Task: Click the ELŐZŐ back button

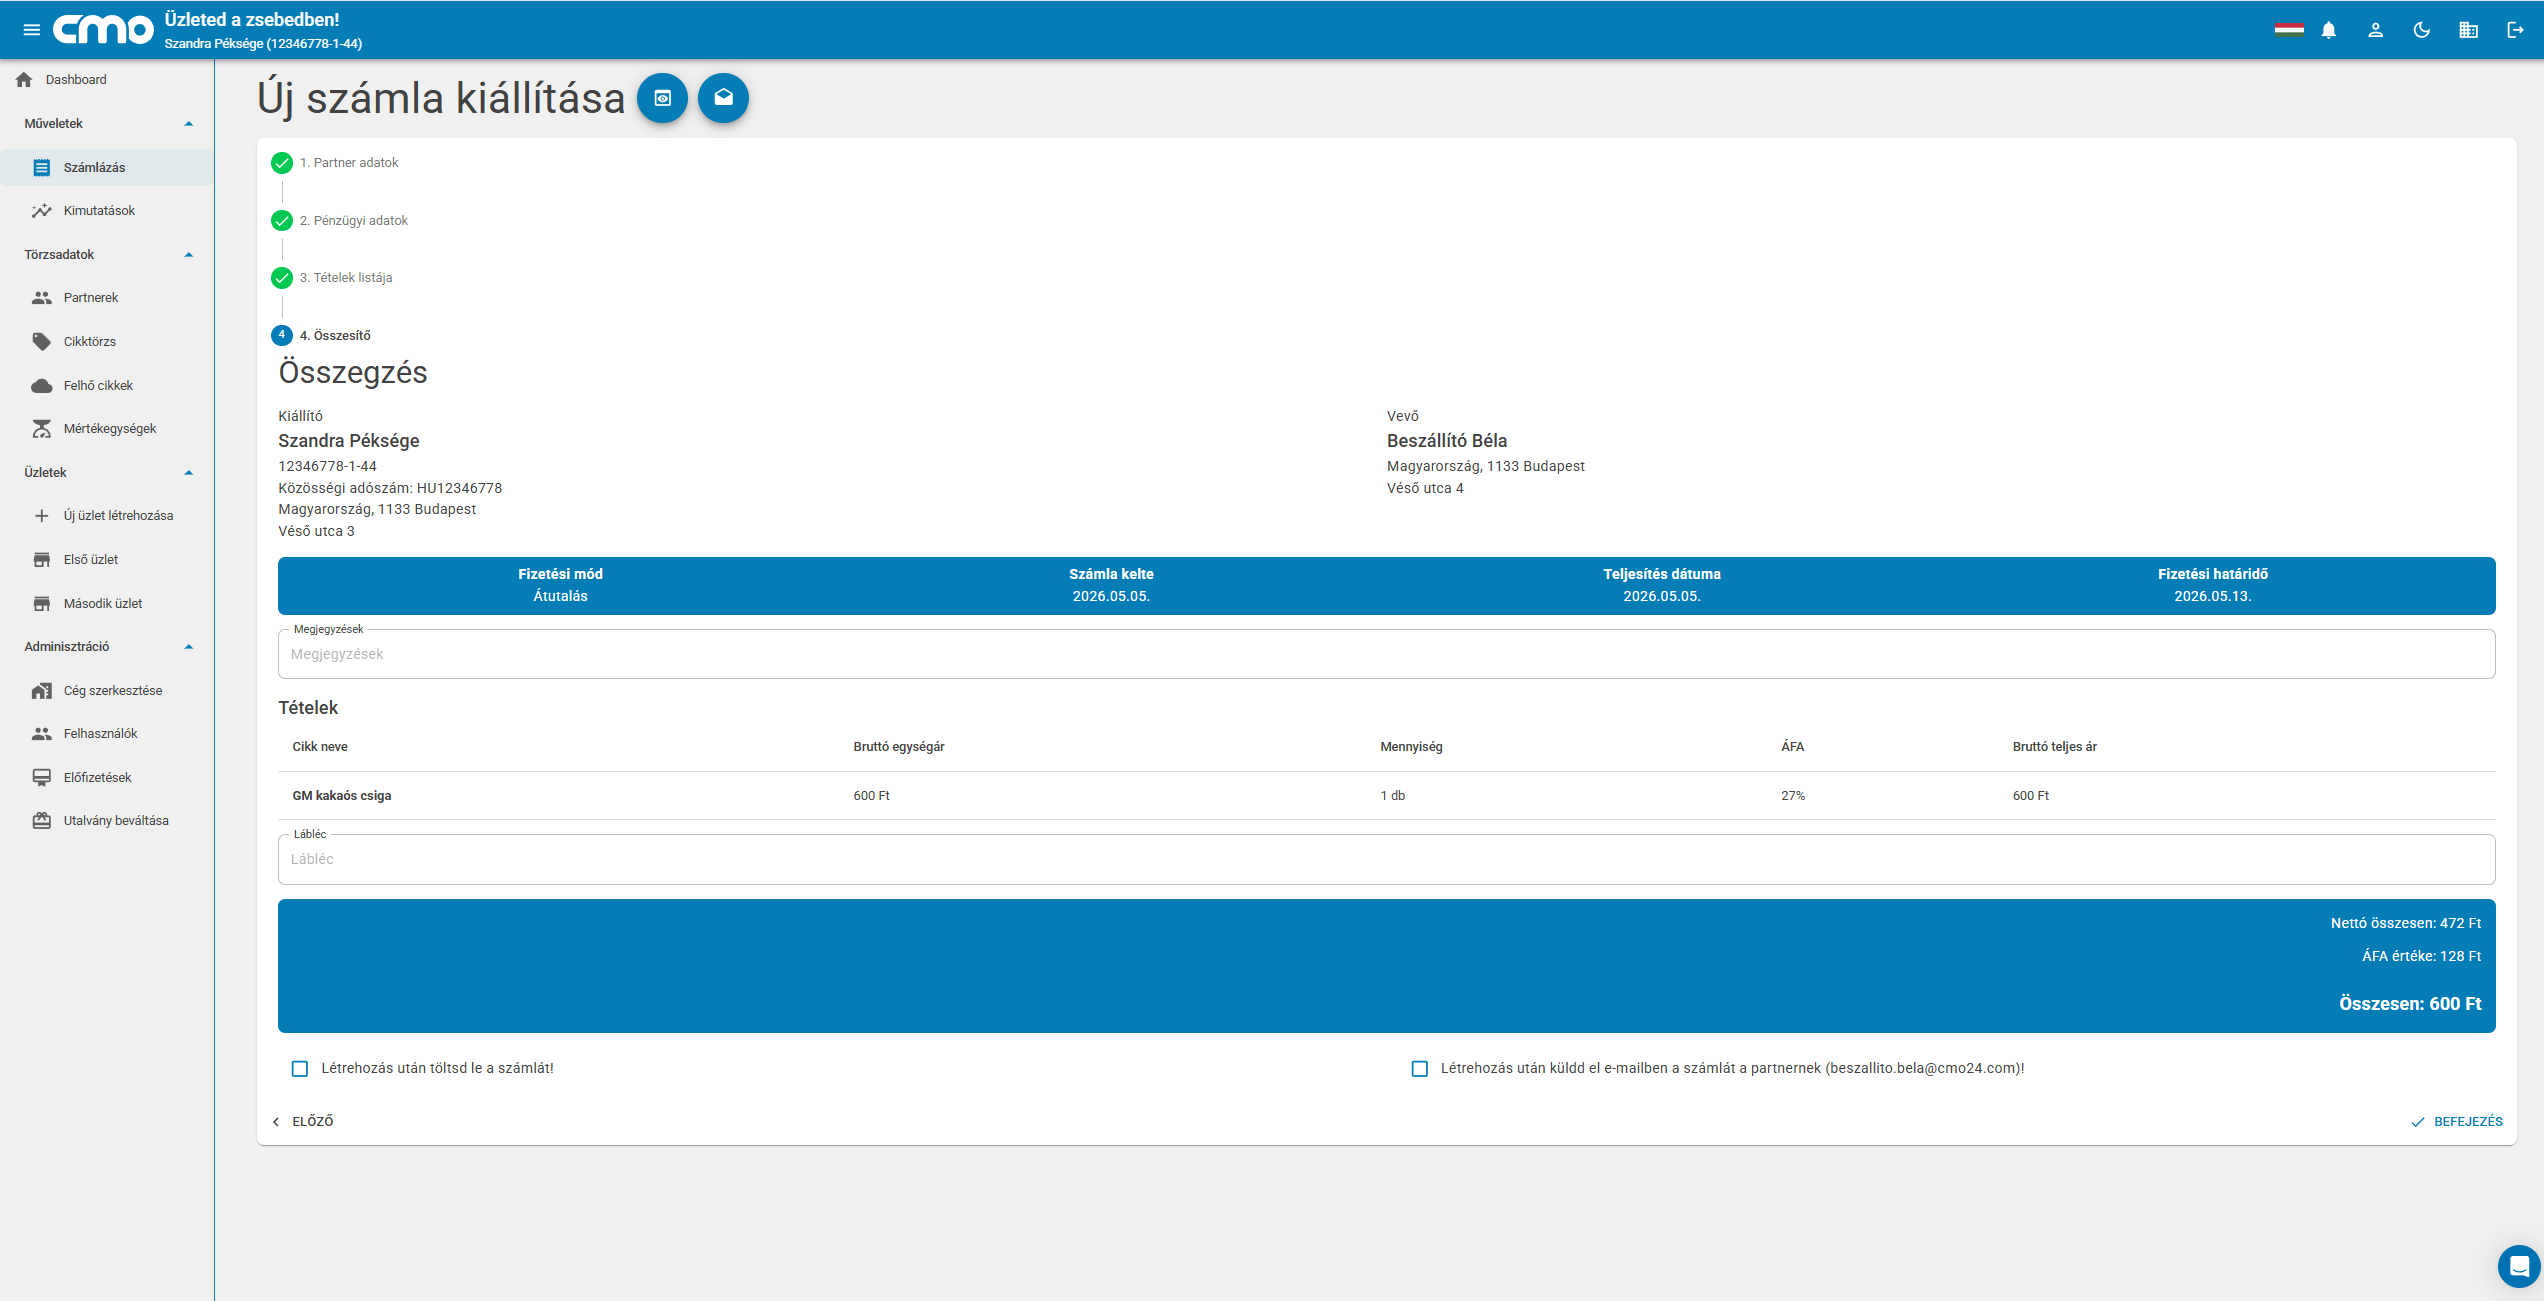Action: [x=302, y=1122]
